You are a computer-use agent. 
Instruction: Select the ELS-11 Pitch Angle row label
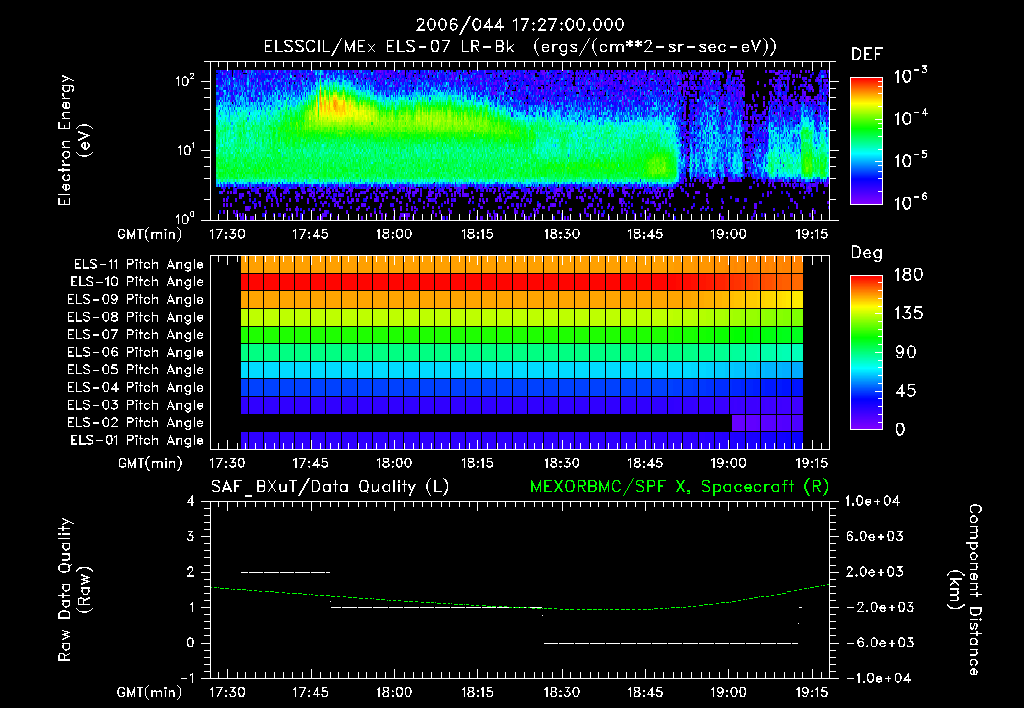[138, 265]
